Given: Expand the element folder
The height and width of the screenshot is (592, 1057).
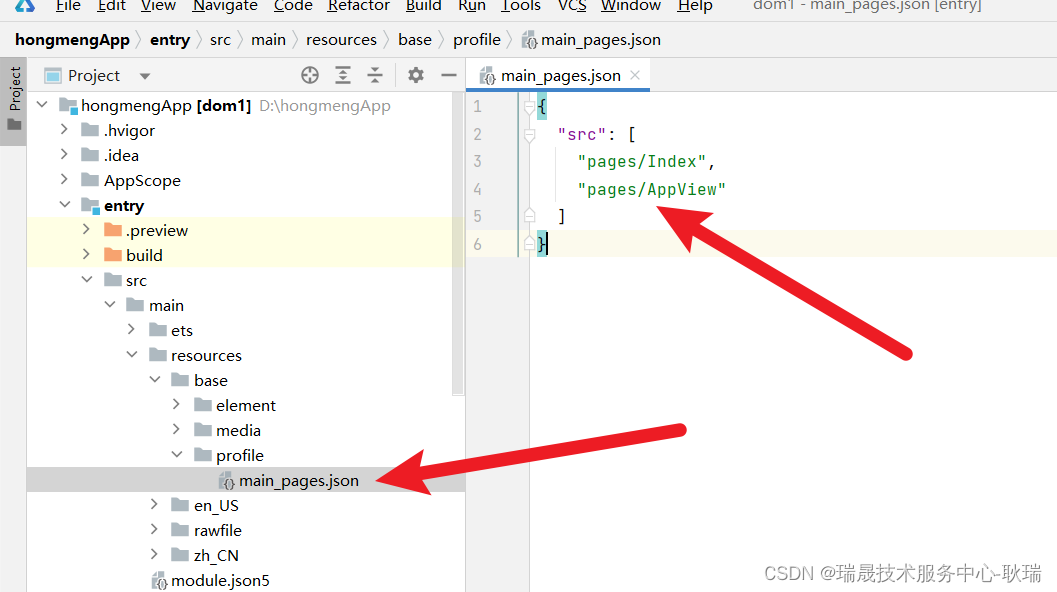Looking at the screenshot, I should coord(177,404).
